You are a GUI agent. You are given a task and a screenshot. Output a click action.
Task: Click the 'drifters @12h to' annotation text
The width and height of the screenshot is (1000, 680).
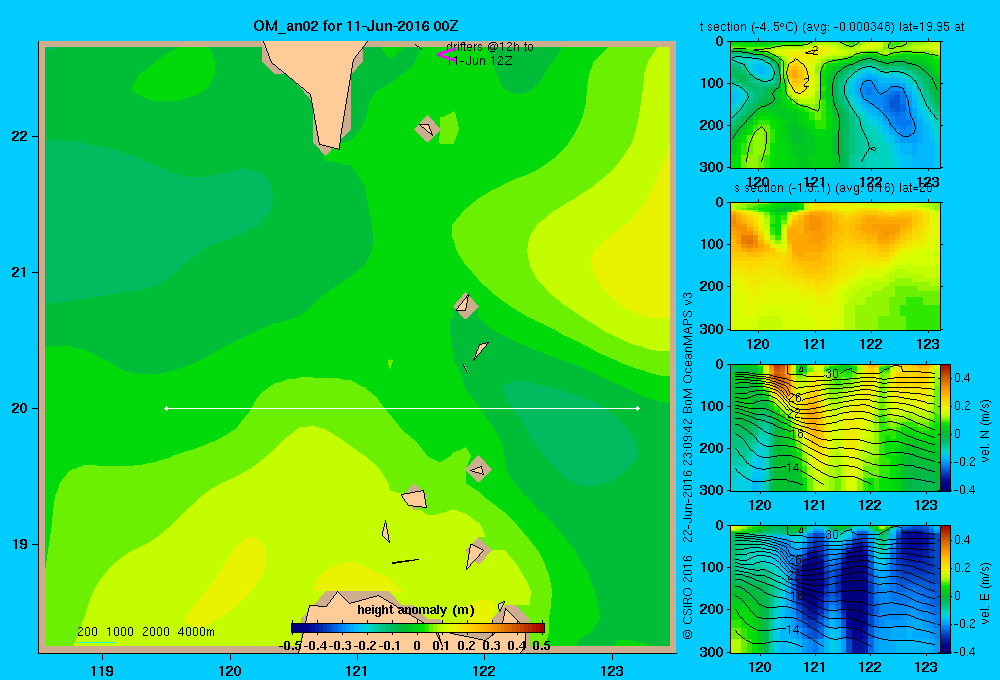(490, 47)
